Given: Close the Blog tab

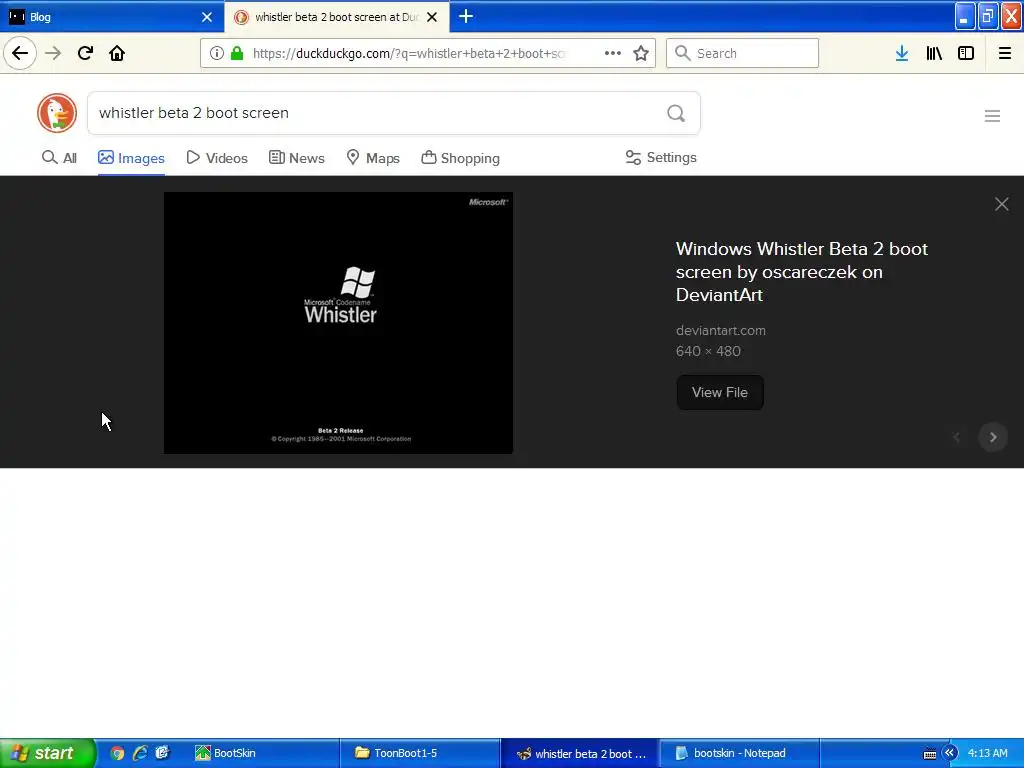Looking at the screenshot, I should 207,17.
